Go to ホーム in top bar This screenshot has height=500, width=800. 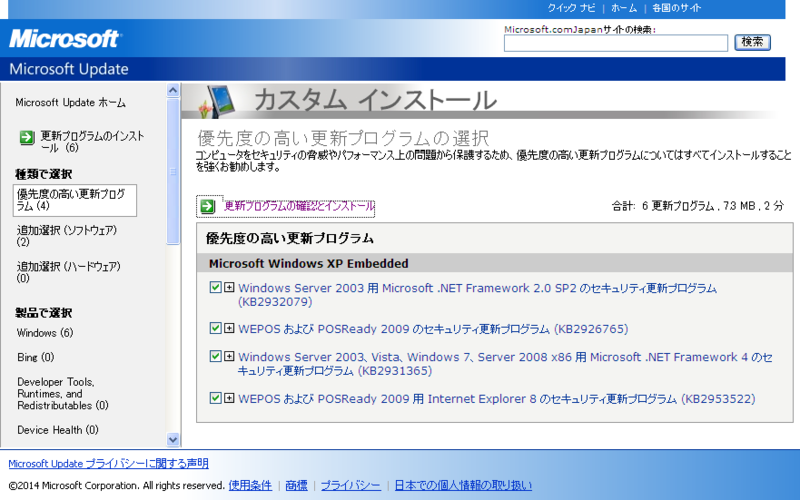(x=624, y=8)
